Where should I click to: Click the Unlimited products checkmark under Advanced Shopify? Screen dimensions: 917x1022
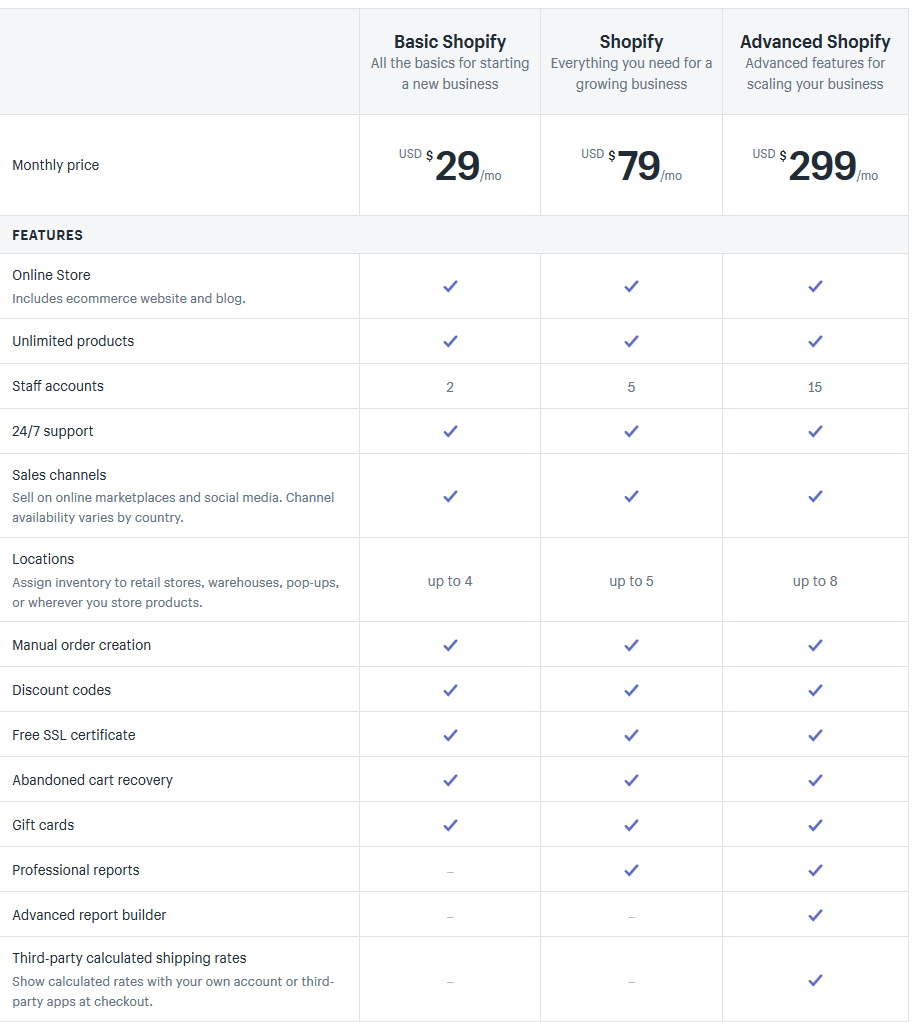click(815, 341)
